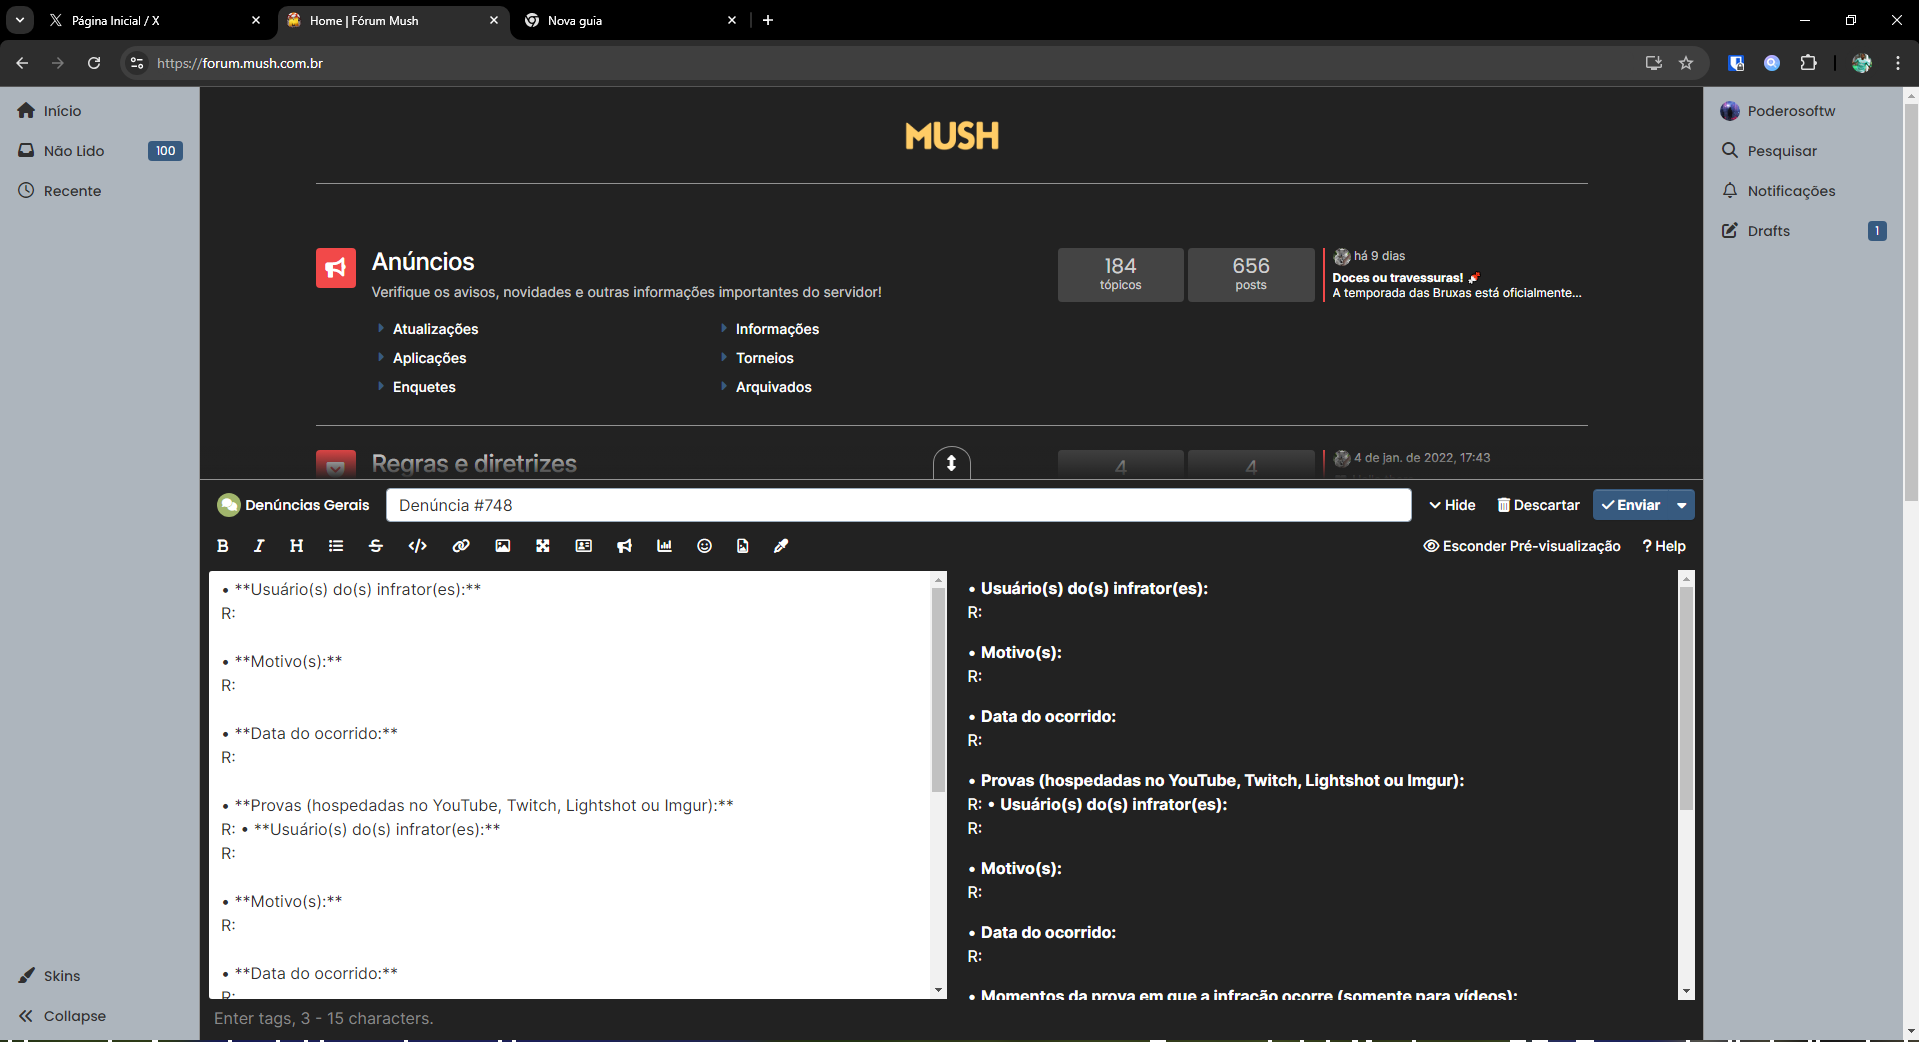Hide the composer panel

click(x=1452, y=505)
